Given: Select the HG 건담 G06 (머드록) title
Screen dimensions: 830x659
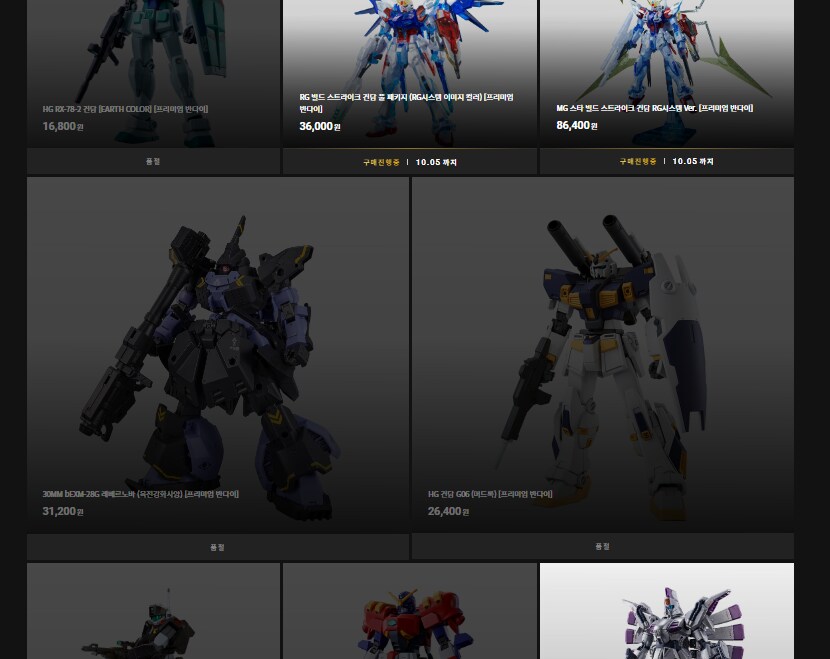Looking at the screenshot, I should pyautogui.click(x=490, y=494).
